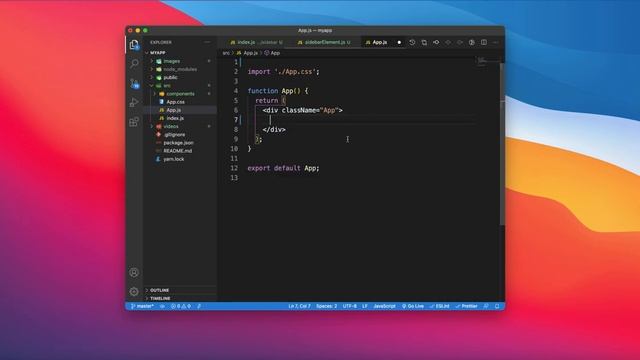Click master branch in status bar
The image size is (640, 360).
click(x=142, y=306)
